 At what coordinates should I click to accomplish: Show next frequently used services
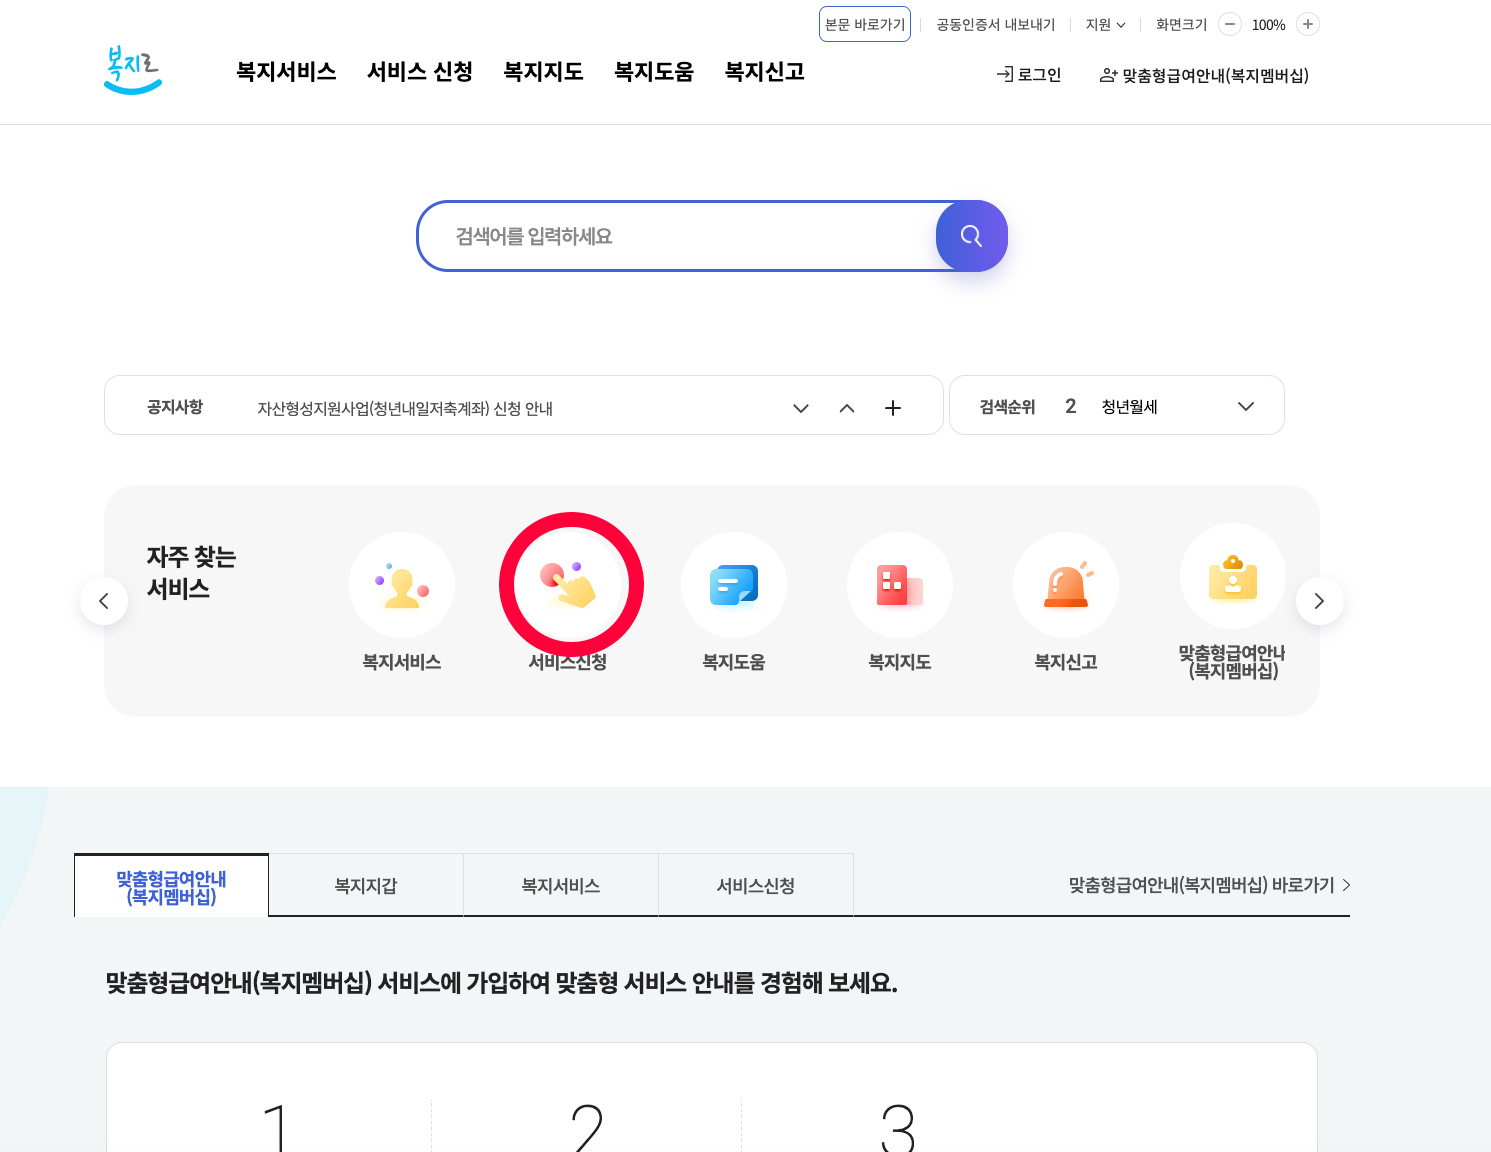pyautogui.click(x=1320, y=601)
